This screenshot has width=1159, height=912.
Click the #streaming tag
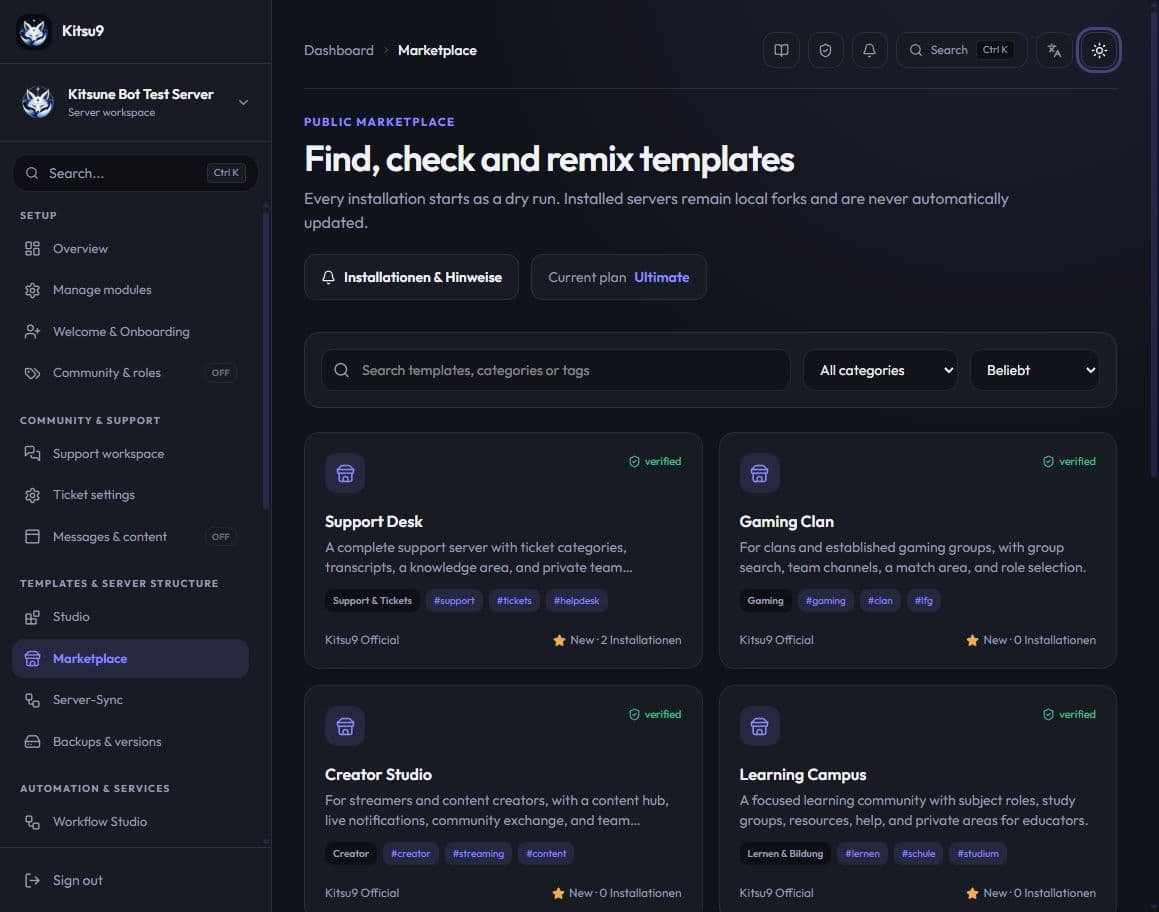coord(478,854)
